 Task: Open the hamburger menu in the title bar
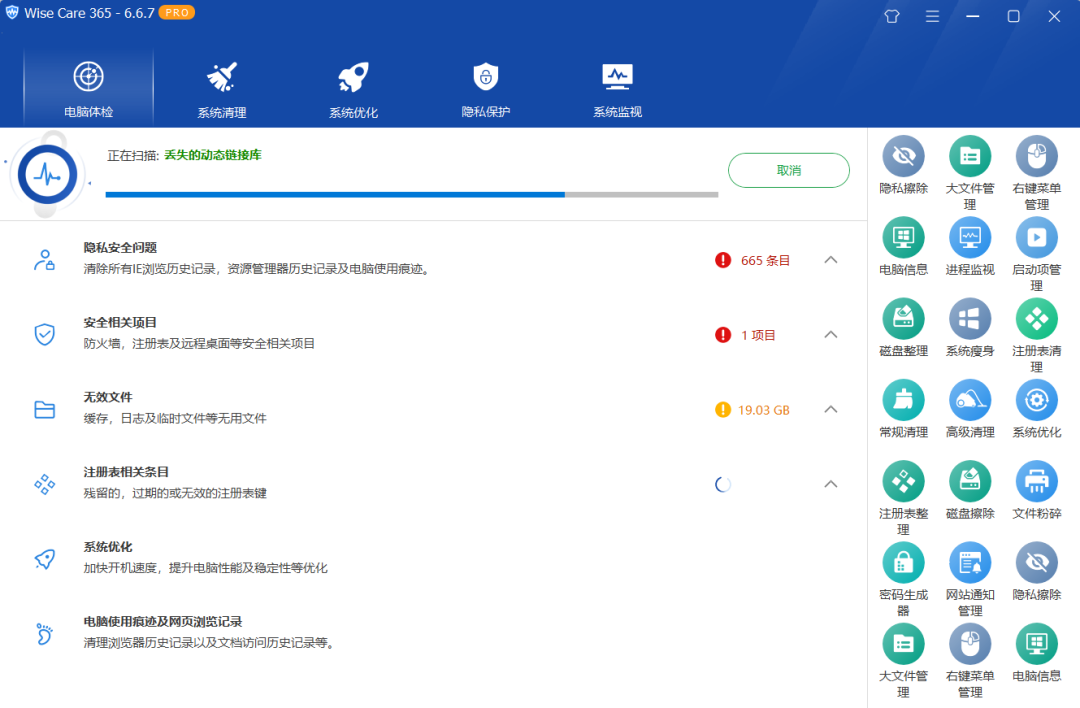[x=932, y=16]
